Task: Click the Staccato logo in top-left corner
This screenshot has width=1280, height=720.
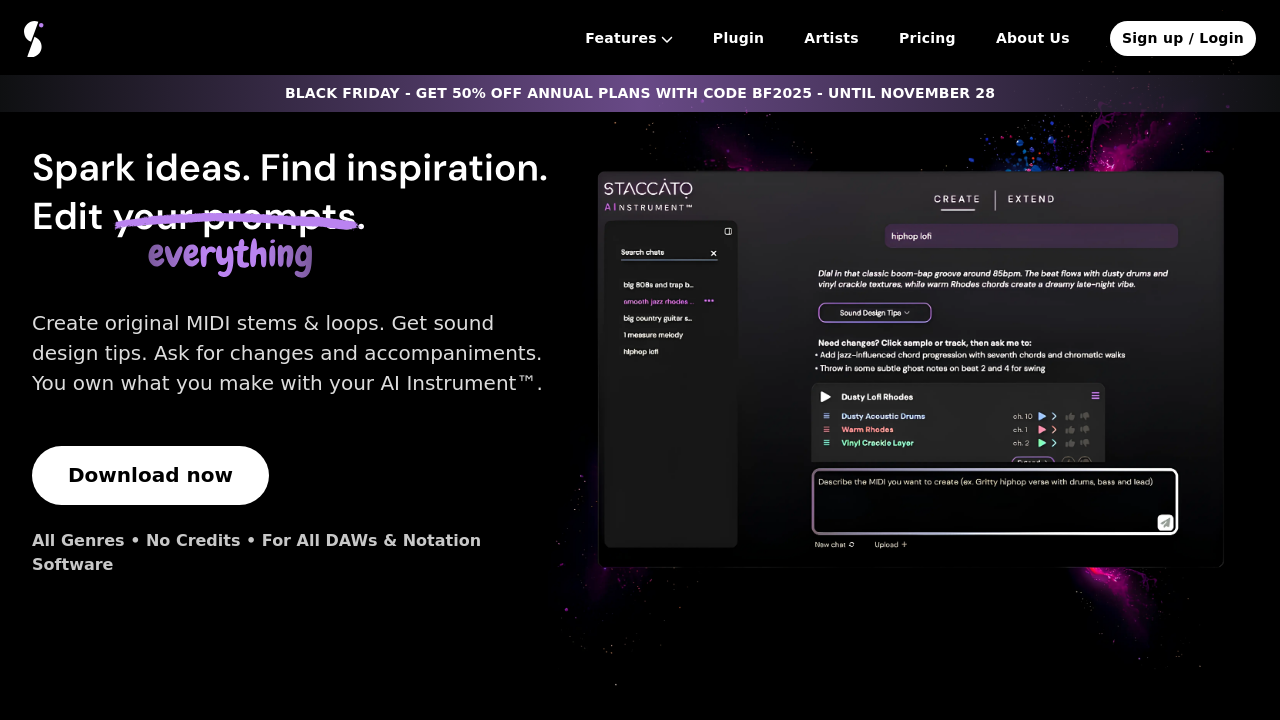Action: click(x=33, y=37)
